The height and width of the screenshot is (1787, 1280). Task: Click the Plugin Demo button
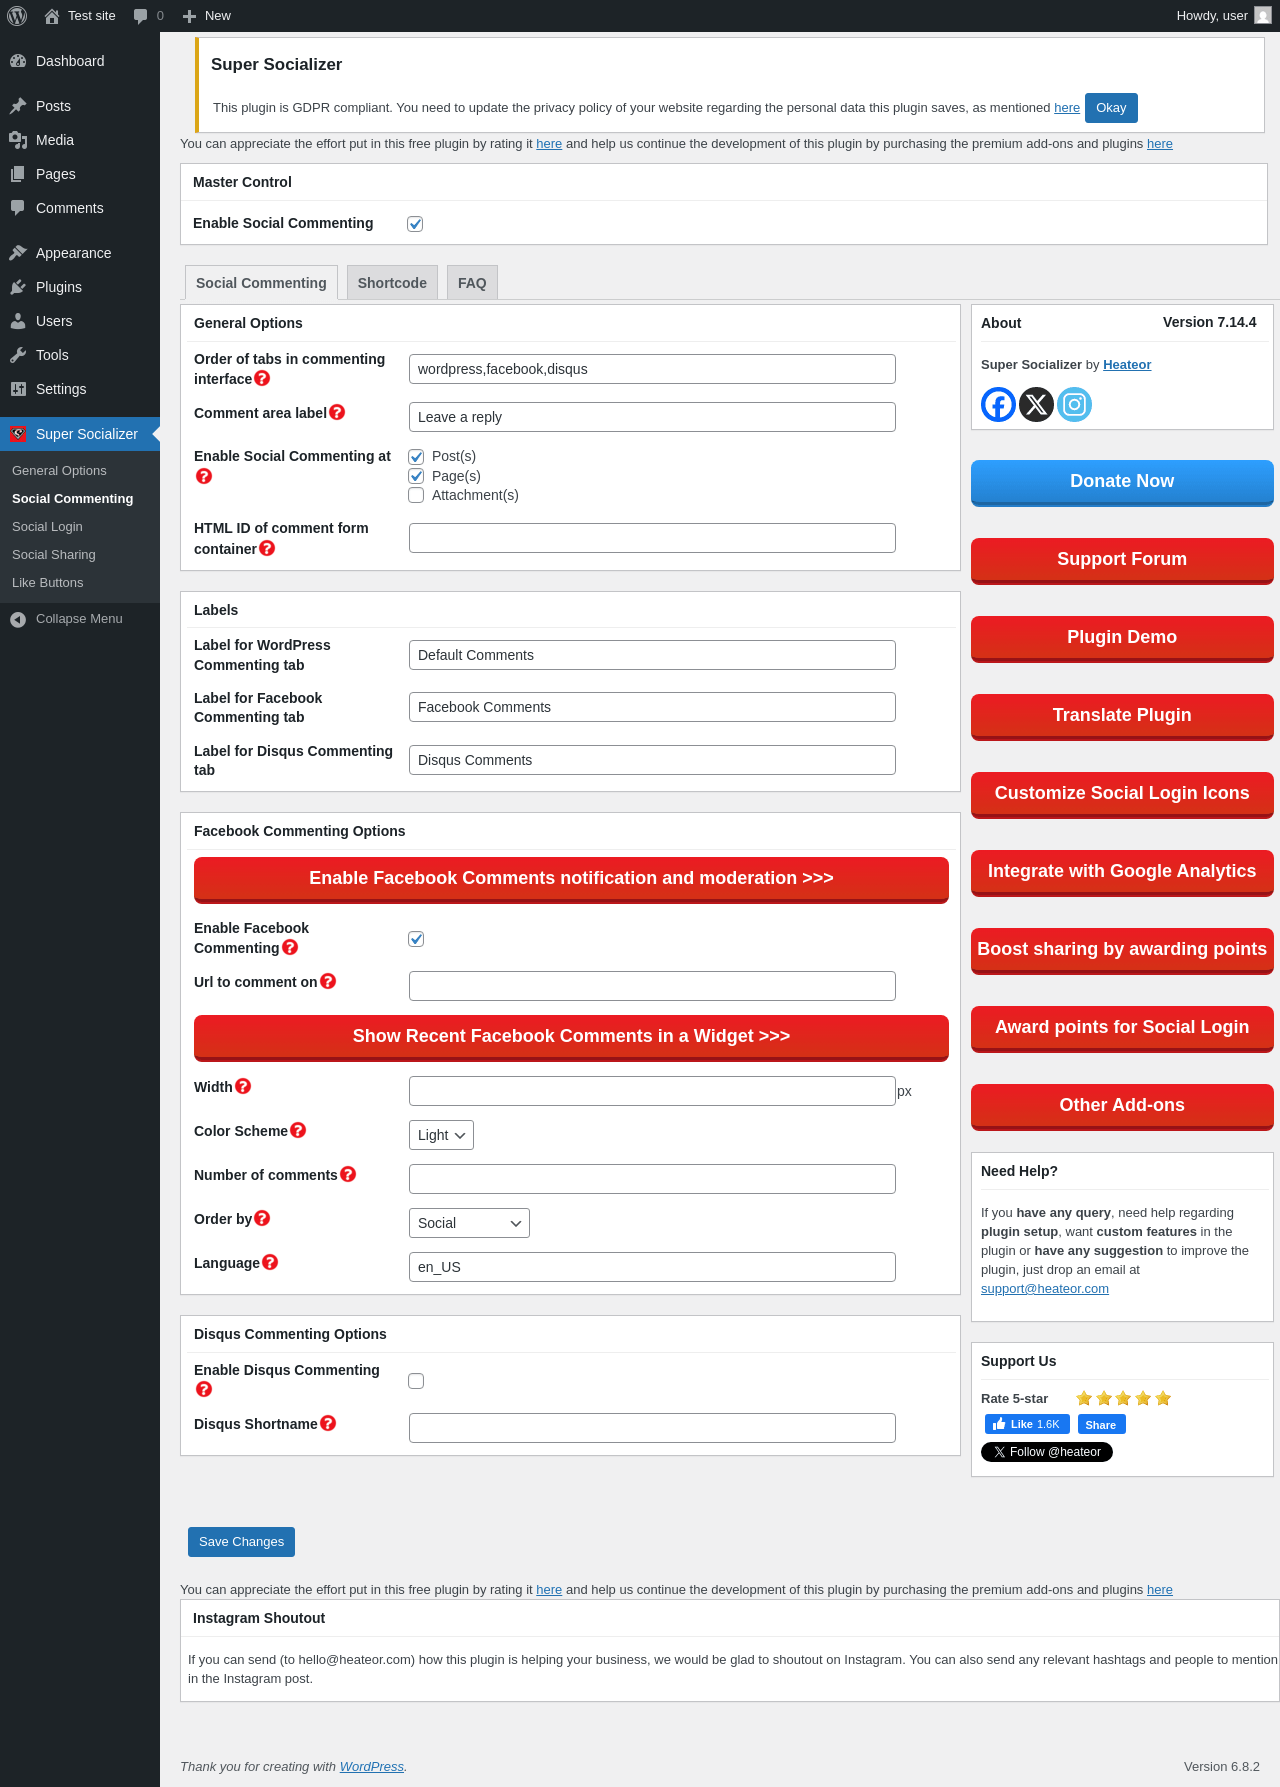point(1122,639)
